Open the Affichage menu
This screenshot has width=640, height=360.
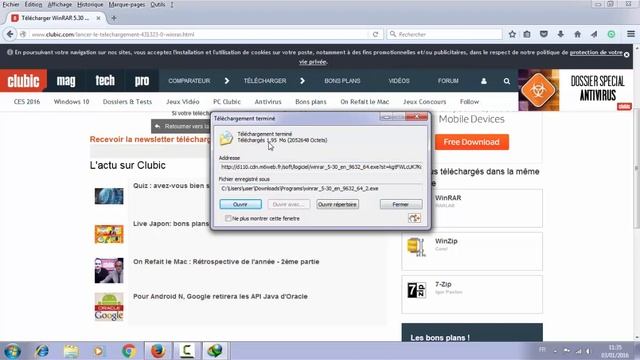[60, 4]
